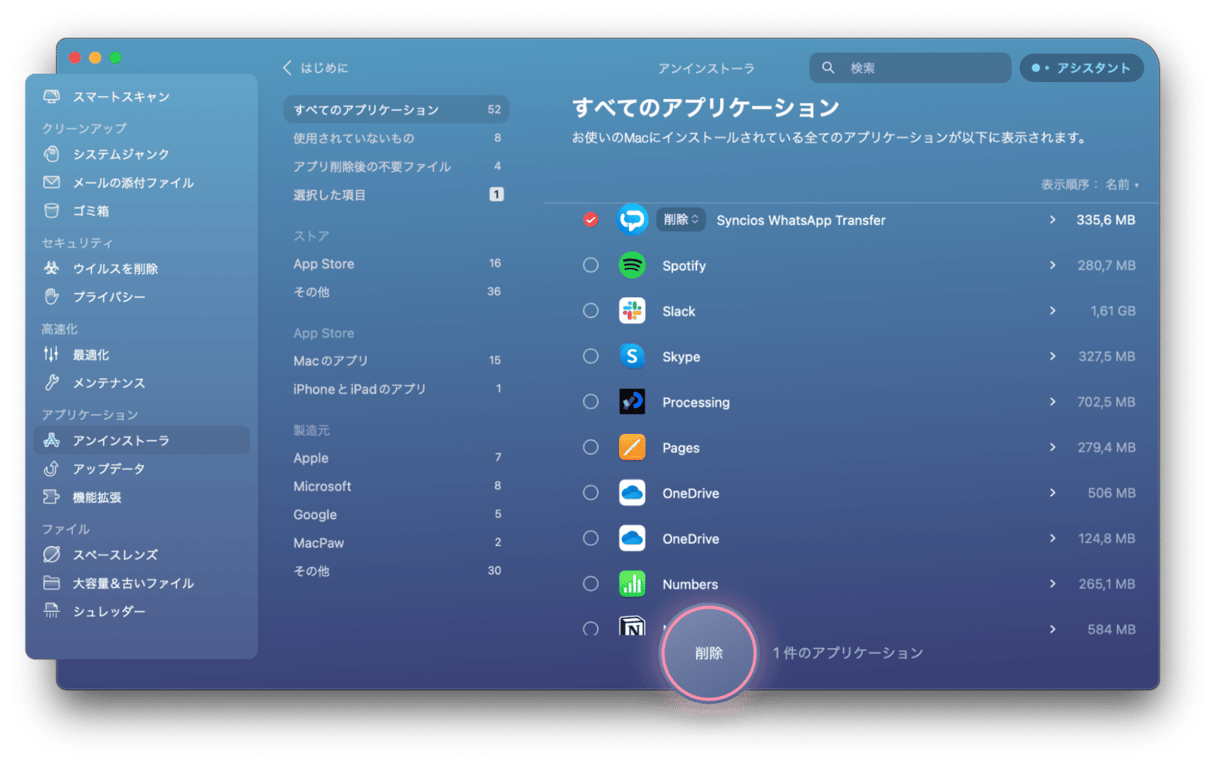
Task: Expand Spotify details chevron
Action: (1053, 265)
